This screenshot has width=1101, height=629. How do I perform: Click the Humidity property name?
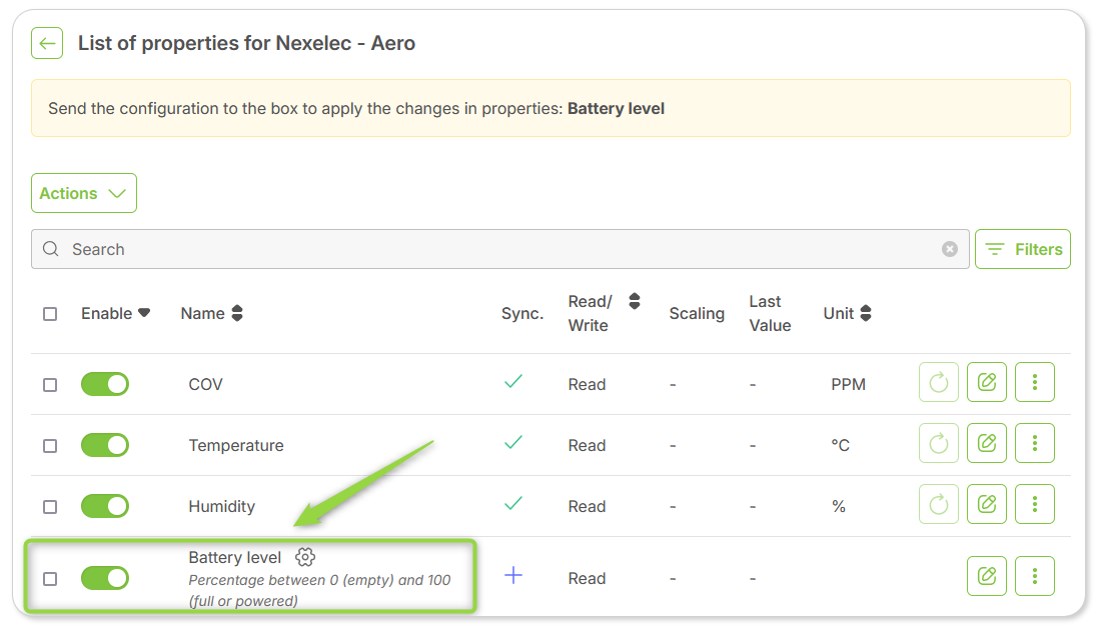[x=222, y=507]
